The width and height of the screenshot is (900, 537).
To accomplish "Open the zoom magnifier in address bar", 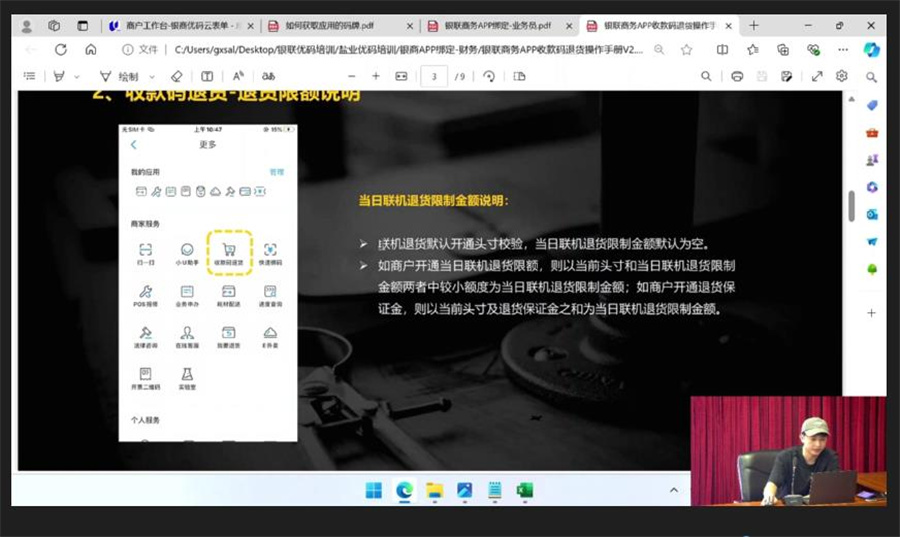I will (660, 49).
